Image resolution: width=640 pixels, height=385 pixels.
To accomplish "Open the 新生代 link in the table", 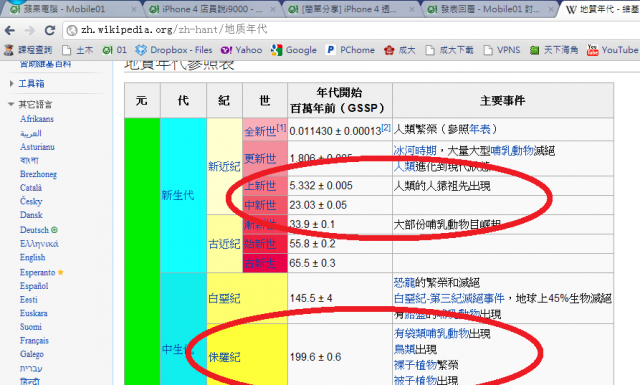I will [x=178, y=195].
